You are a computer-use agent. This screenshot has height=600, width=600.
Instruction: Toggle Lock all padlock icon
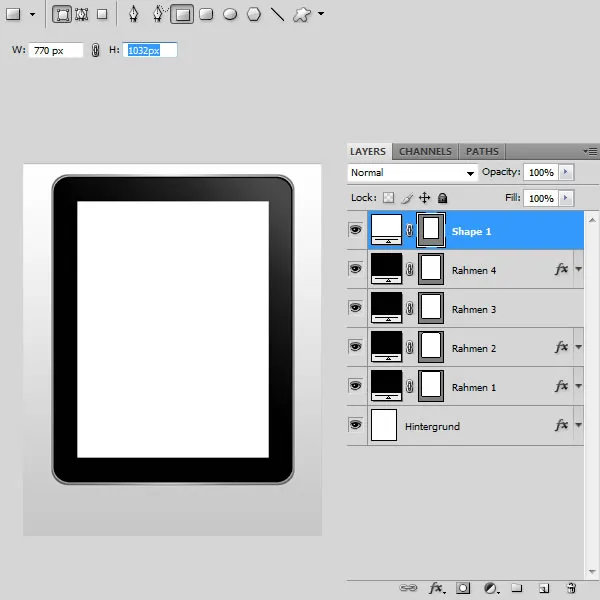point(443,198)
